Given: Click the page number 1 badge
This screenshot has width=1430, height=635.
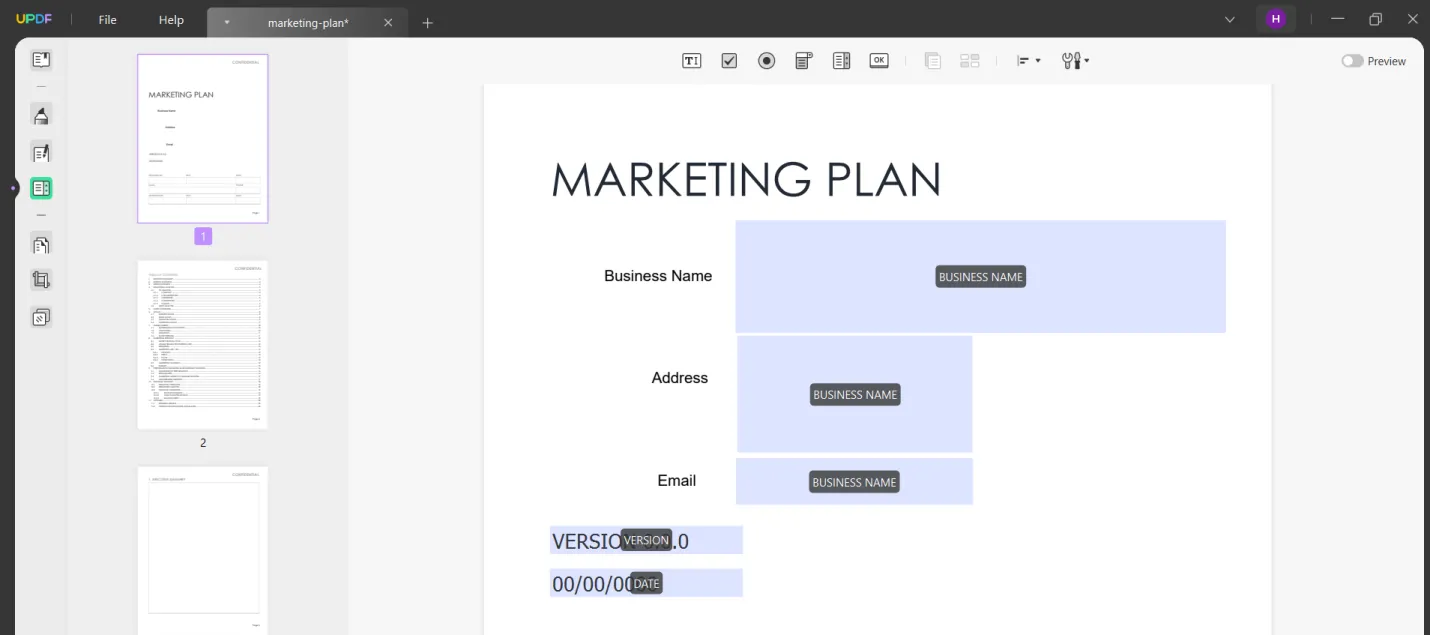Looking at the screenshot, I should [x=203, y=237].
